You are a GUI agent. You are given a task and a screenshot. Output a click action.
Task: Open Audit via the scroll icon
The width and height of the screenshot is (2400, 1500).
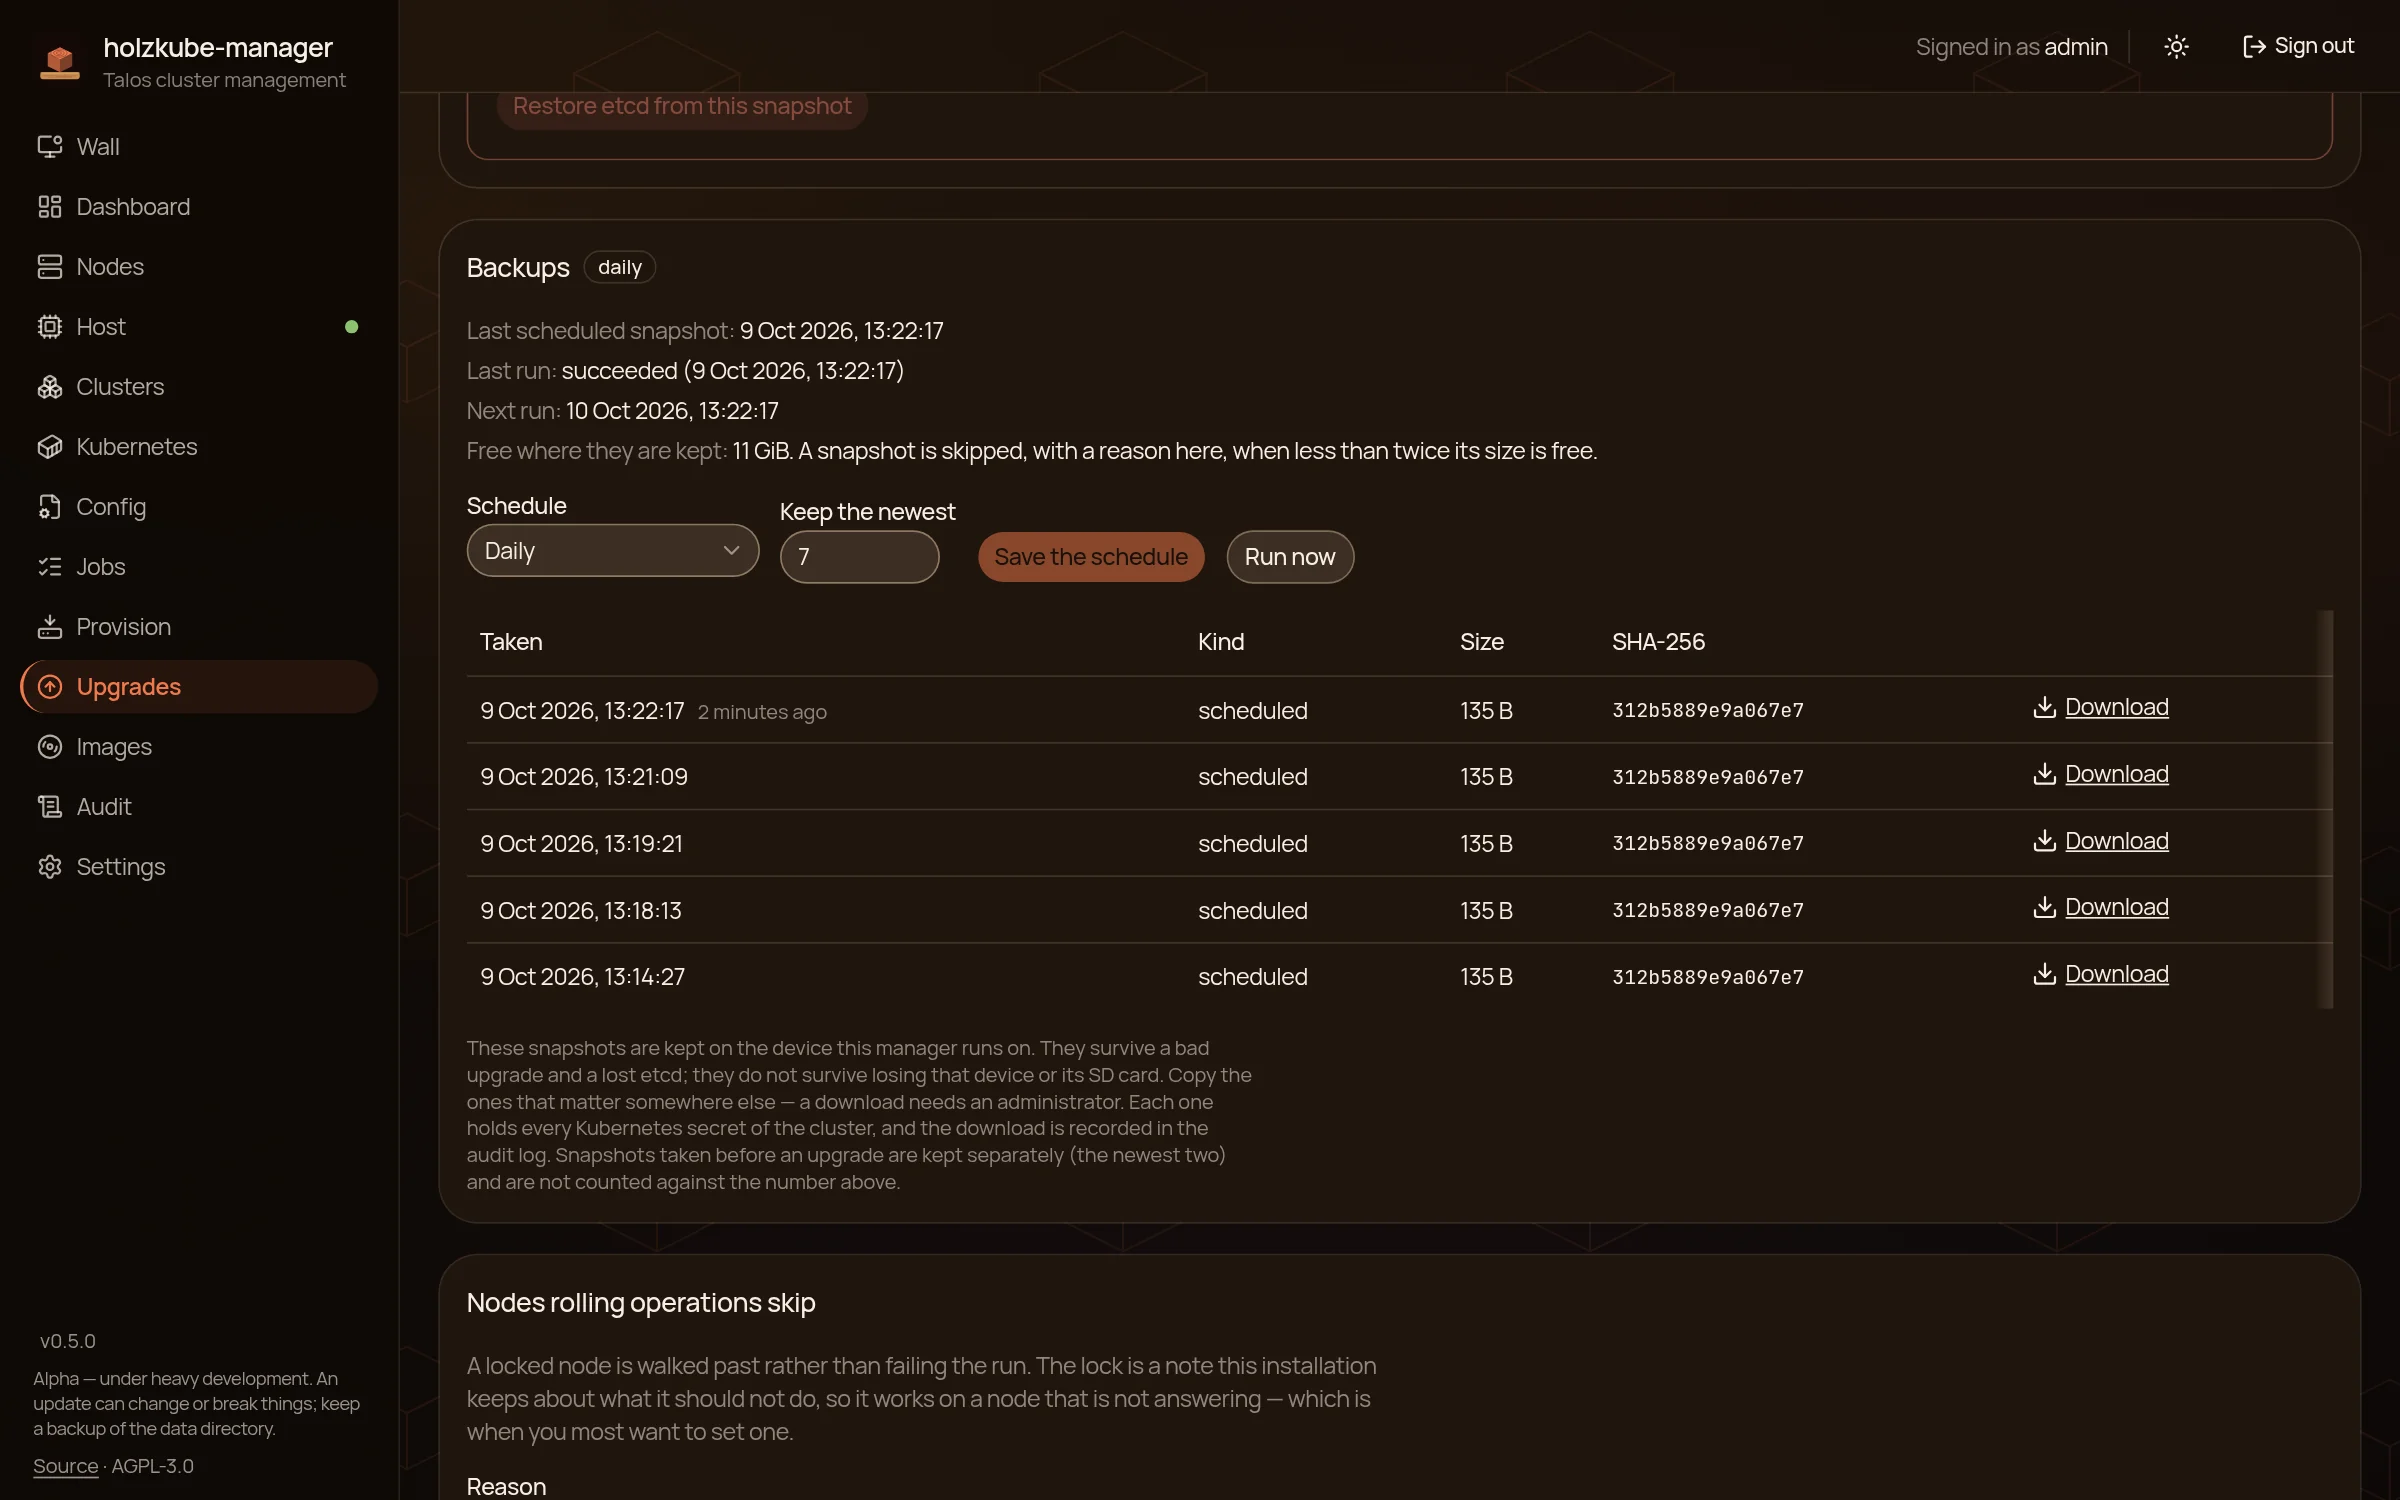pyautogui.click(x=50, y=807)
